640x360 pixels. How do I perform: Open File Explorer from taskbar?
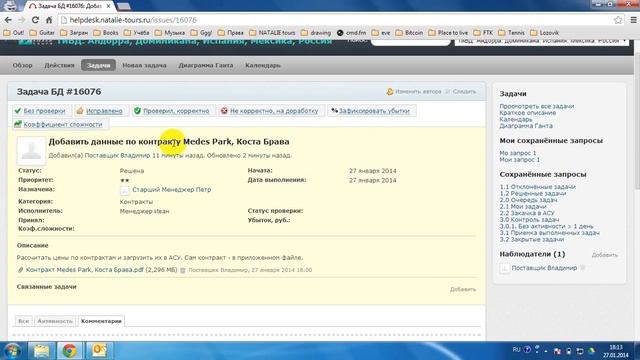[41, 351]
